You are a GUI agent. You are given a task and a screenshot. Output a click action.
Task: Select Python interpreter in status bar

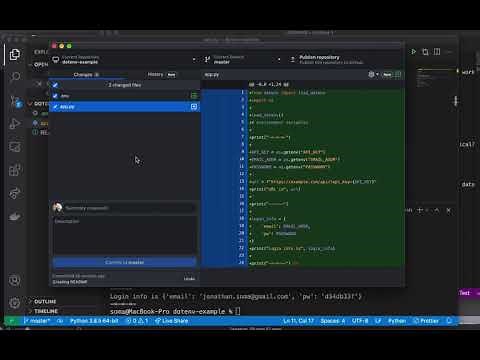pyautogui.click(x=94, y=321)
